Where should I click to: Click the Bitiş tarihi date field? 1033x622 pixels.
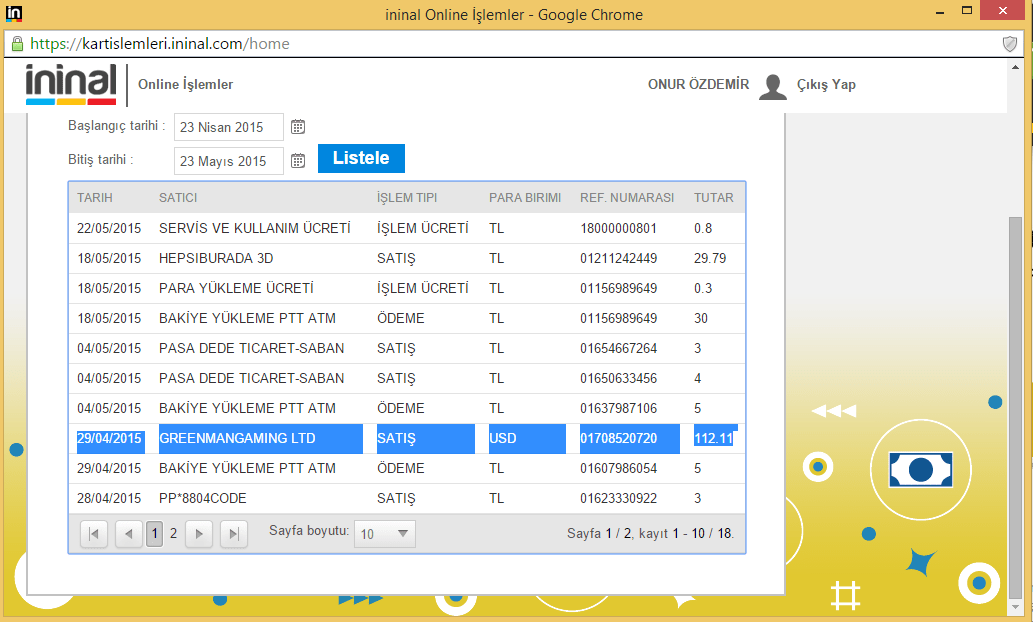coord(229,161)
